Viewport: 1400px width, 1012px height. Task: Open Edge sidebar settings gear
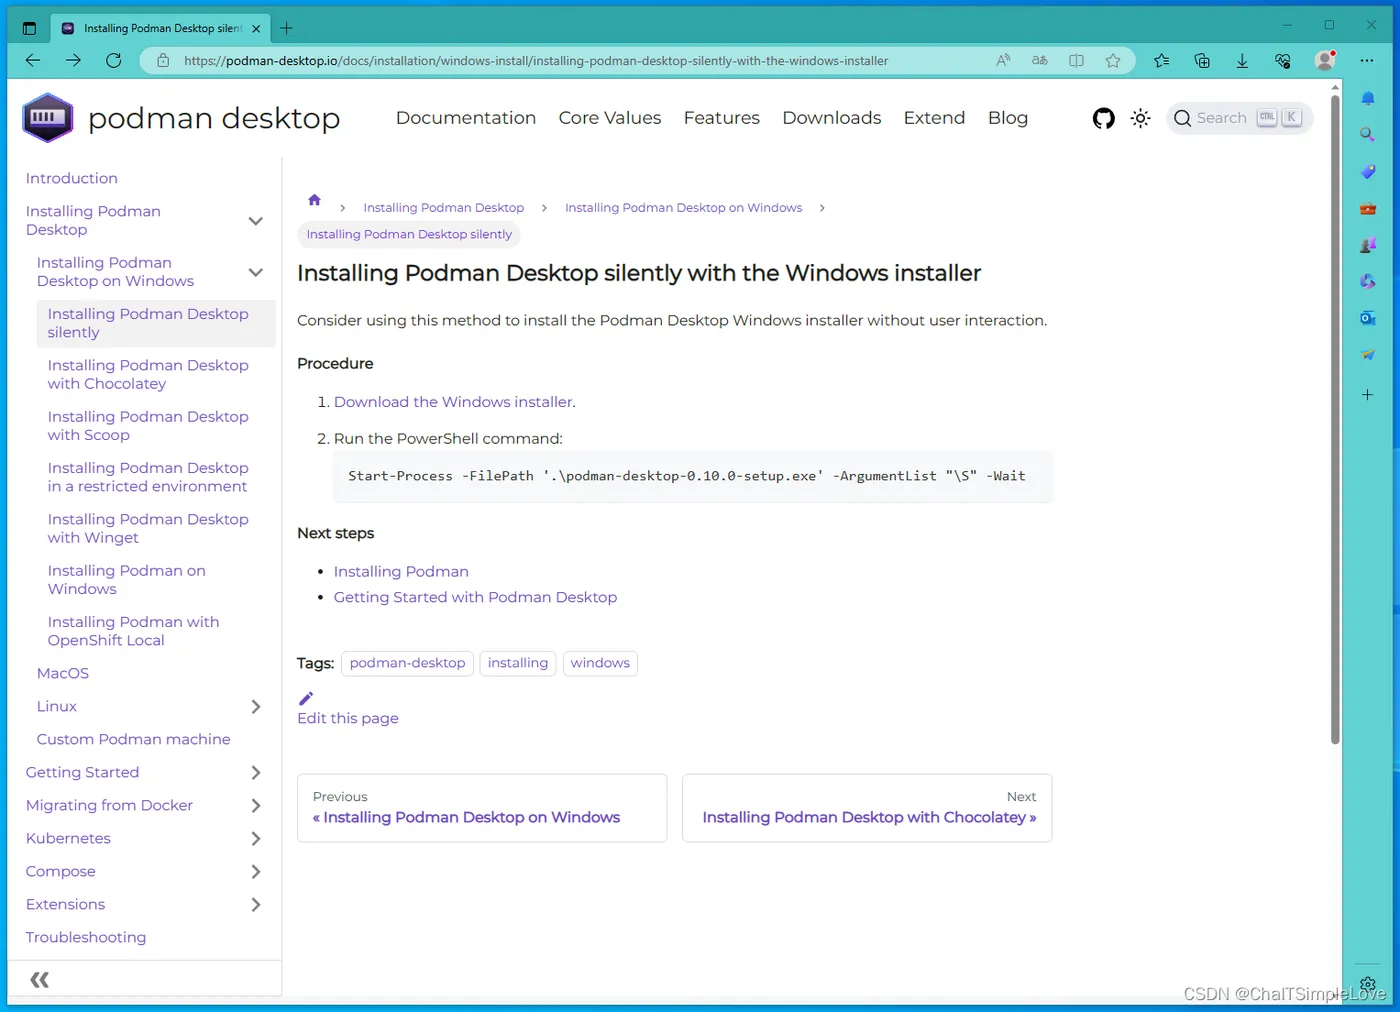(x=1368, y=984)
